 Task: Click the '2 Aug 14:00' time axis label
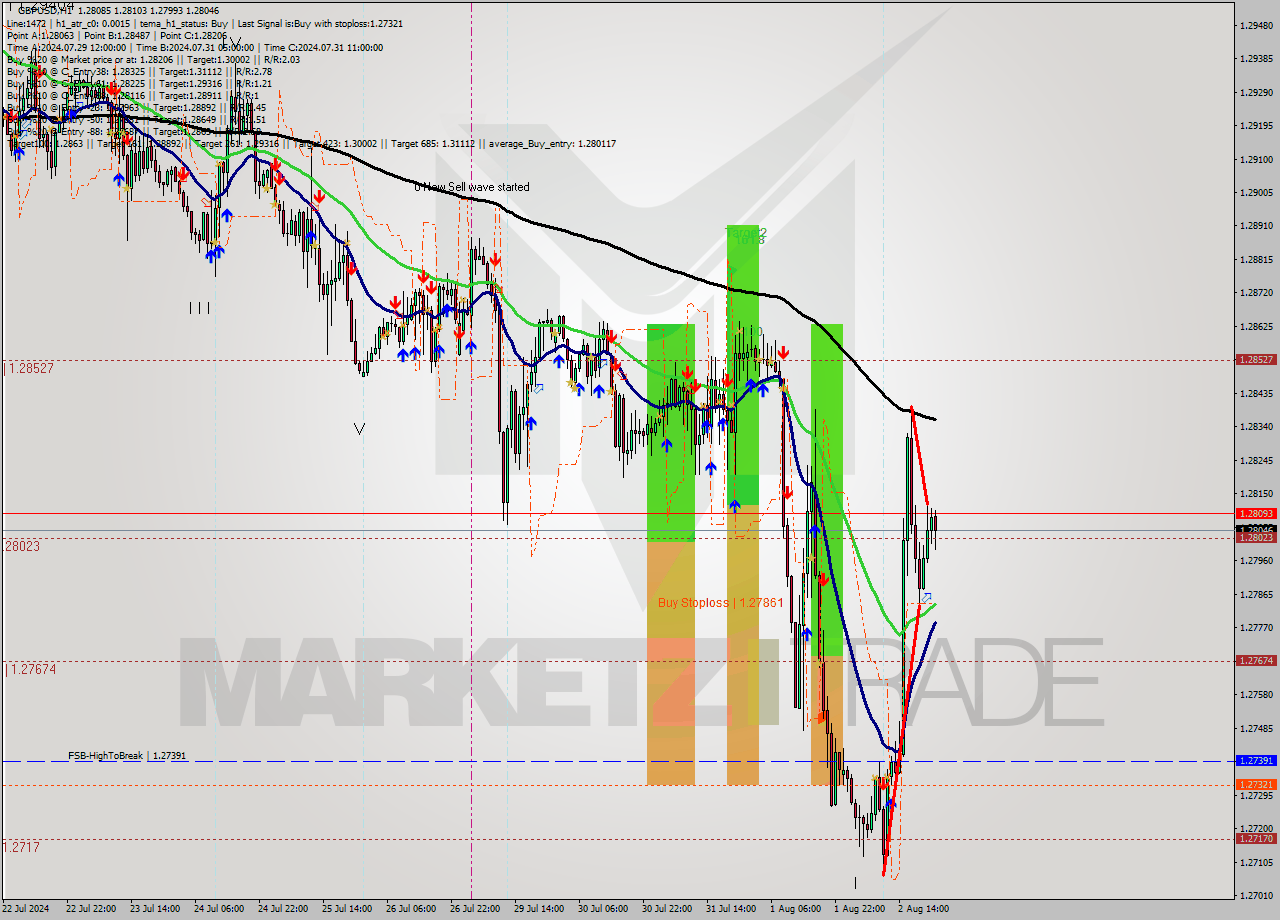(923, 909)
